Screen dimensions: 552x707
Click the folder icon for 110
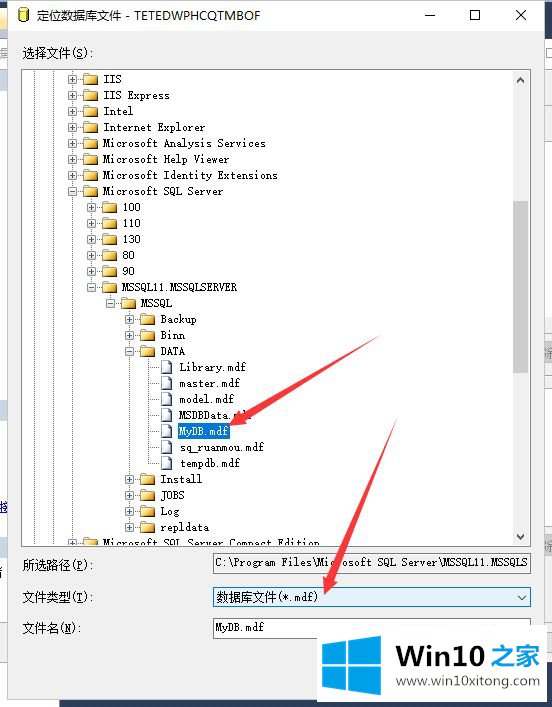coord(110,223)
